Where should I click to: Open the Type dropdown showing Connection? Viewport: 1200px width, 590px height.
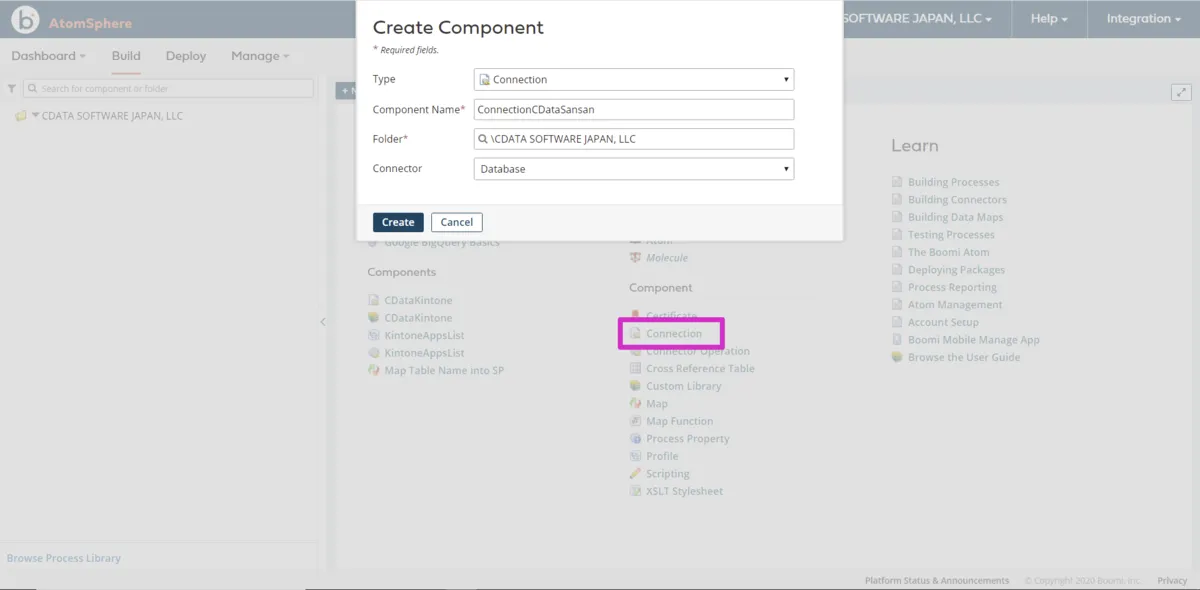[x=633, y=80]
